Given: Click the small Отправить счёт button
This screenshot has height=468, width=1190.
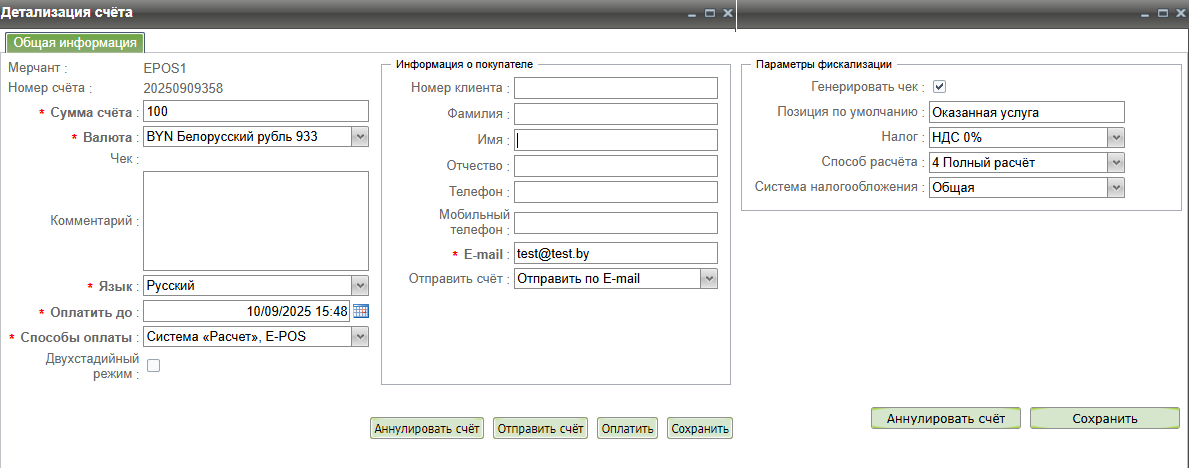Looking at the screenshot, I should tap(540, 429).
